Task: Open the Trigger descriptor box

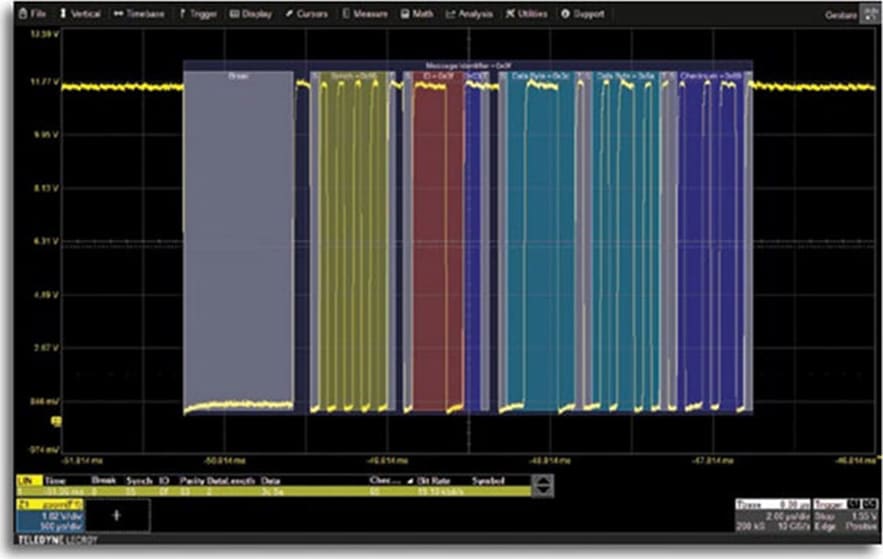Action: 845,515
